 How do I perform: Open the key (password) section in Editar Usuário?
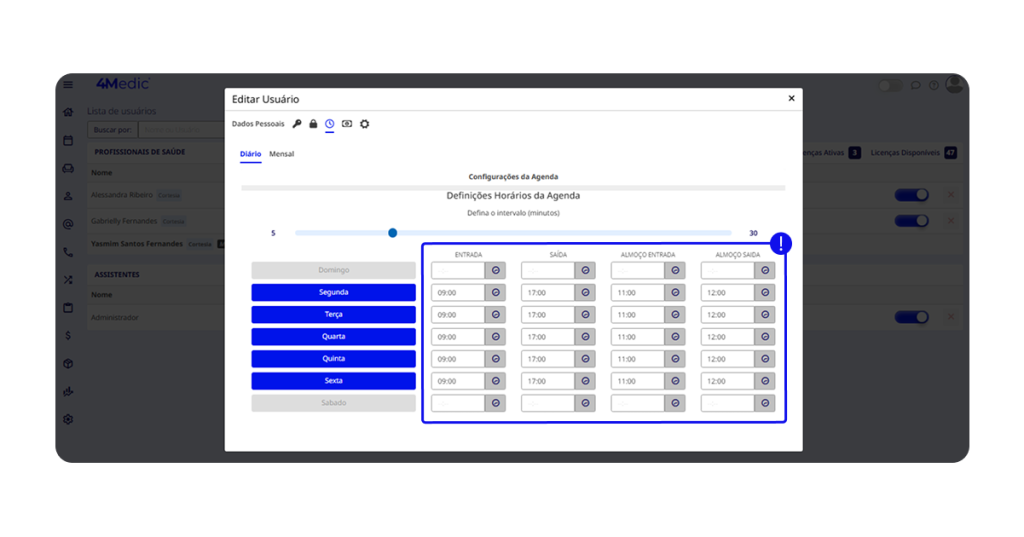(297, 124)
